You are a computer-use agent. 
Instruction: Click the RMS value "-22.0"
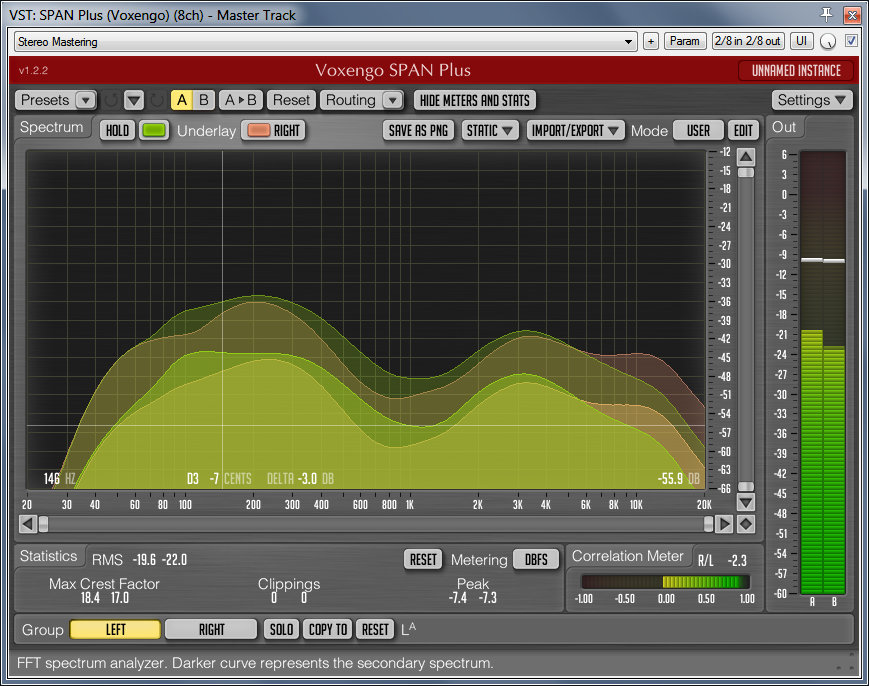pyautogui.click(x=174, y=560)
